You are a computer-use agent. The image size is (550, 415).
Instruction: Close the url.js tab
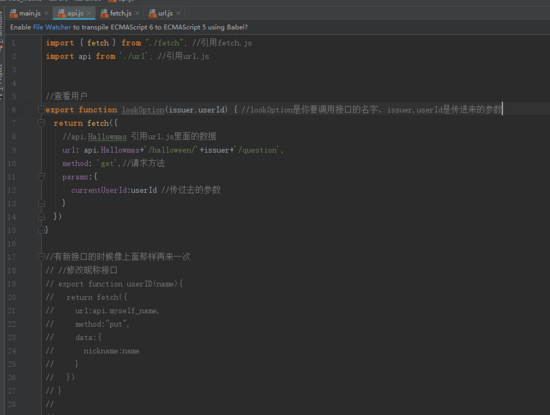(179, 13)
